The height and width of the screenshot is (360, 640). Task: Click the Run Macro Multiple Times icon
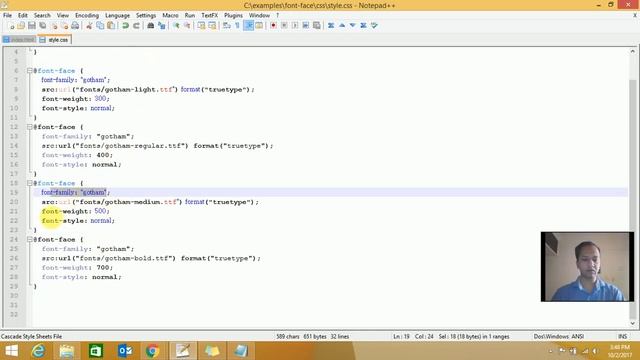[305, 26]
